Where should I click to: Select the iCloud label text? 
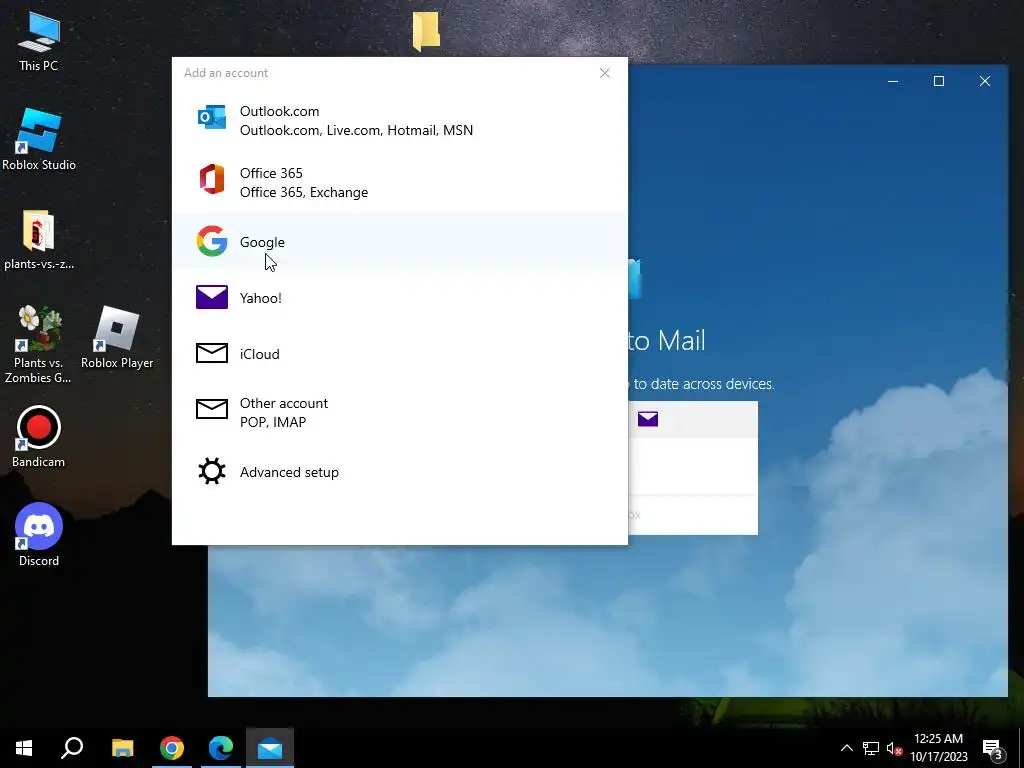(259, 354)
